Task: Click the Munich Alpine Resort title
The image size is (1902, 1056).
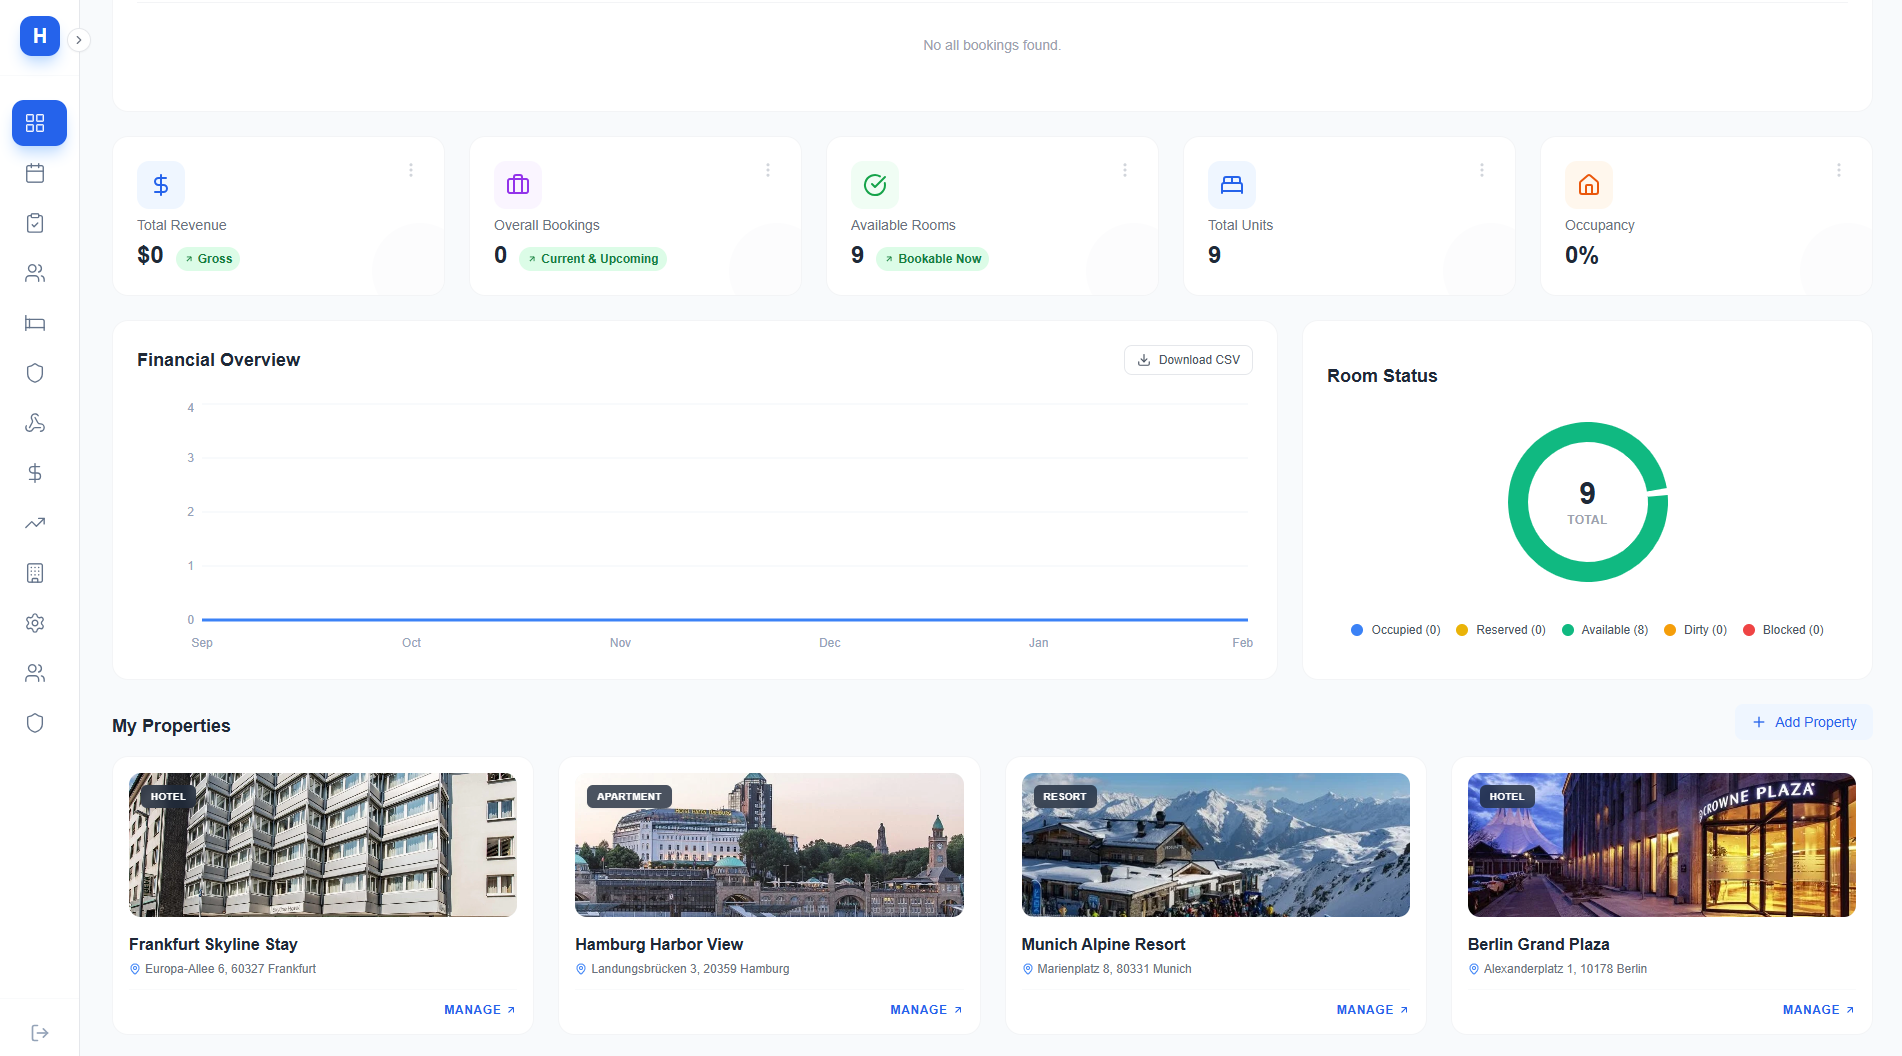Action: click(1103, 944)
